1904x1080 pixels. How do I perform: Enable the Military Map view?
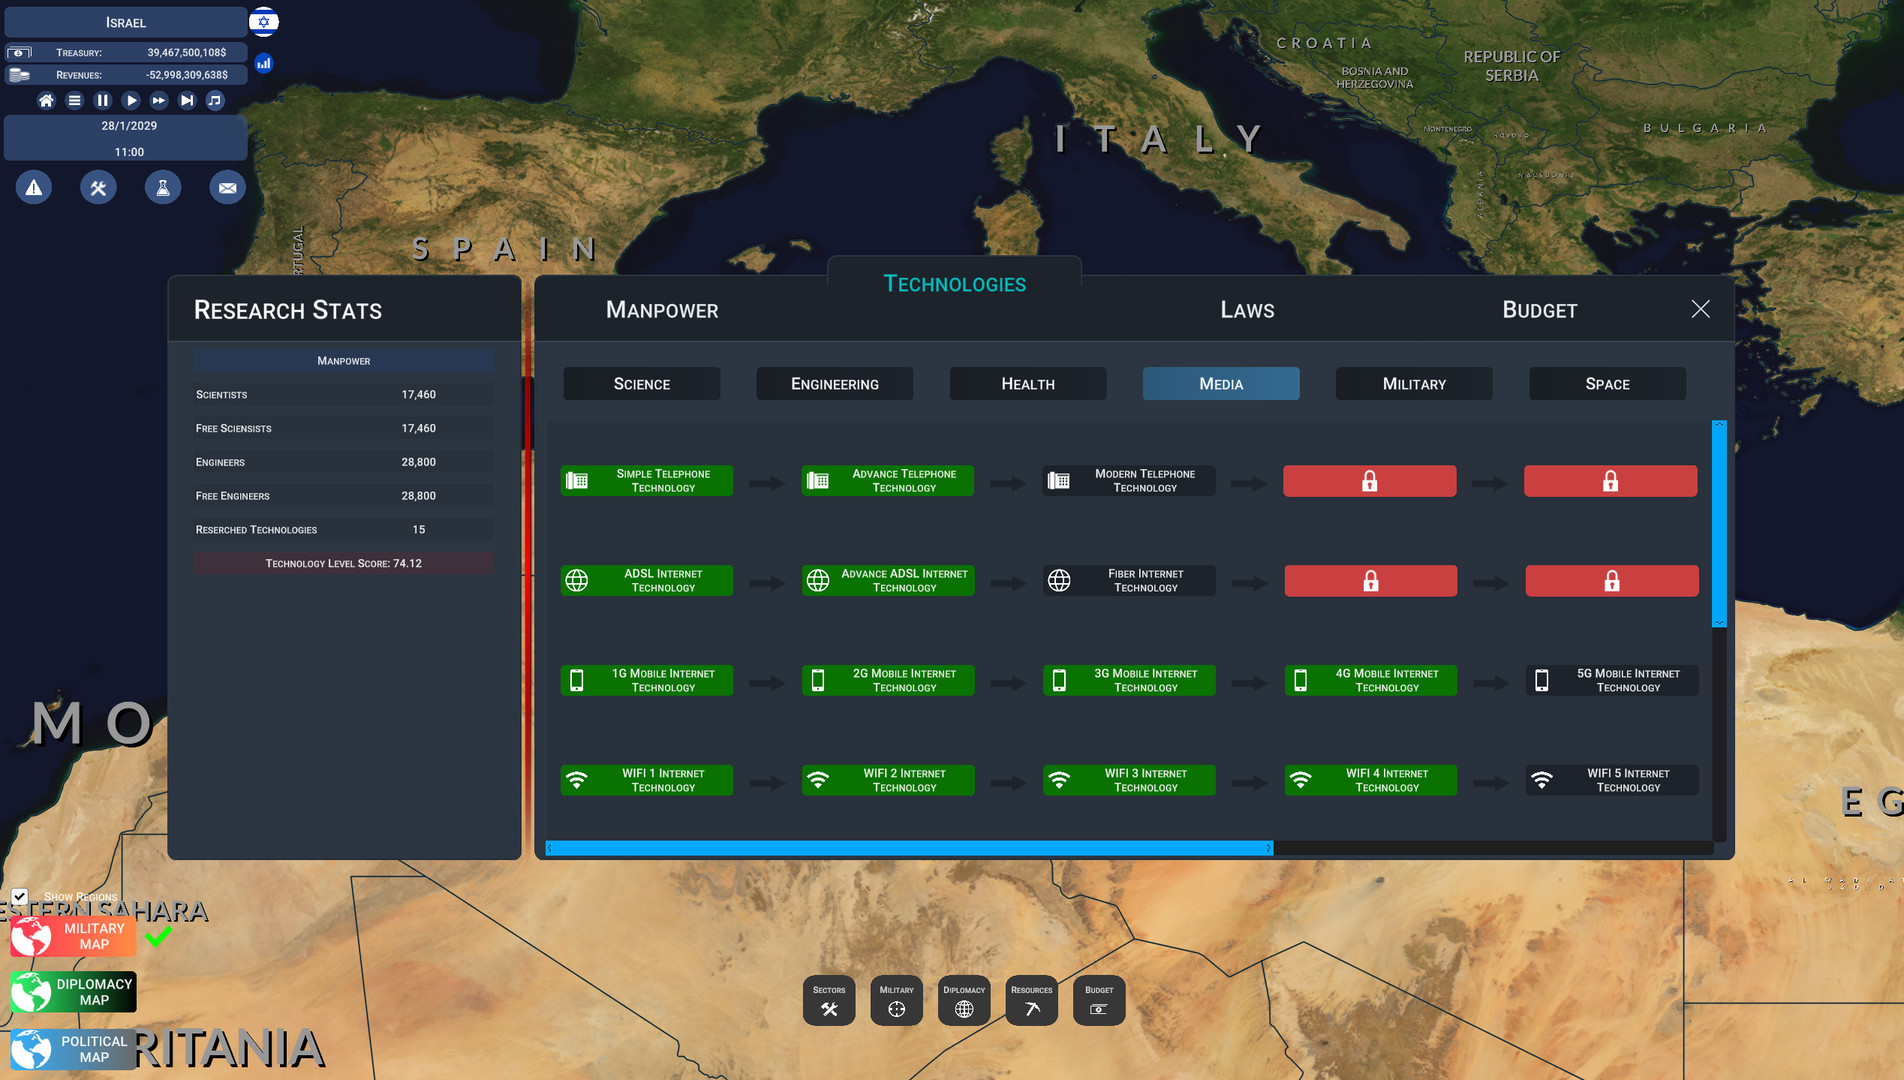(74, 936)
